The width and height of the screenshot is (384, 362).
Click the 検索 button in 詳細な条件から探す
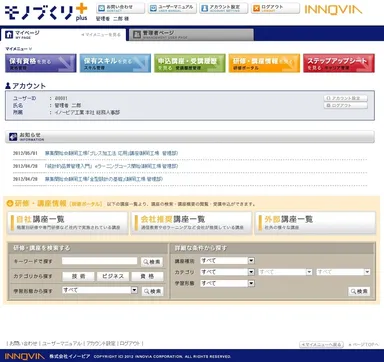click(x=359, y=291)
